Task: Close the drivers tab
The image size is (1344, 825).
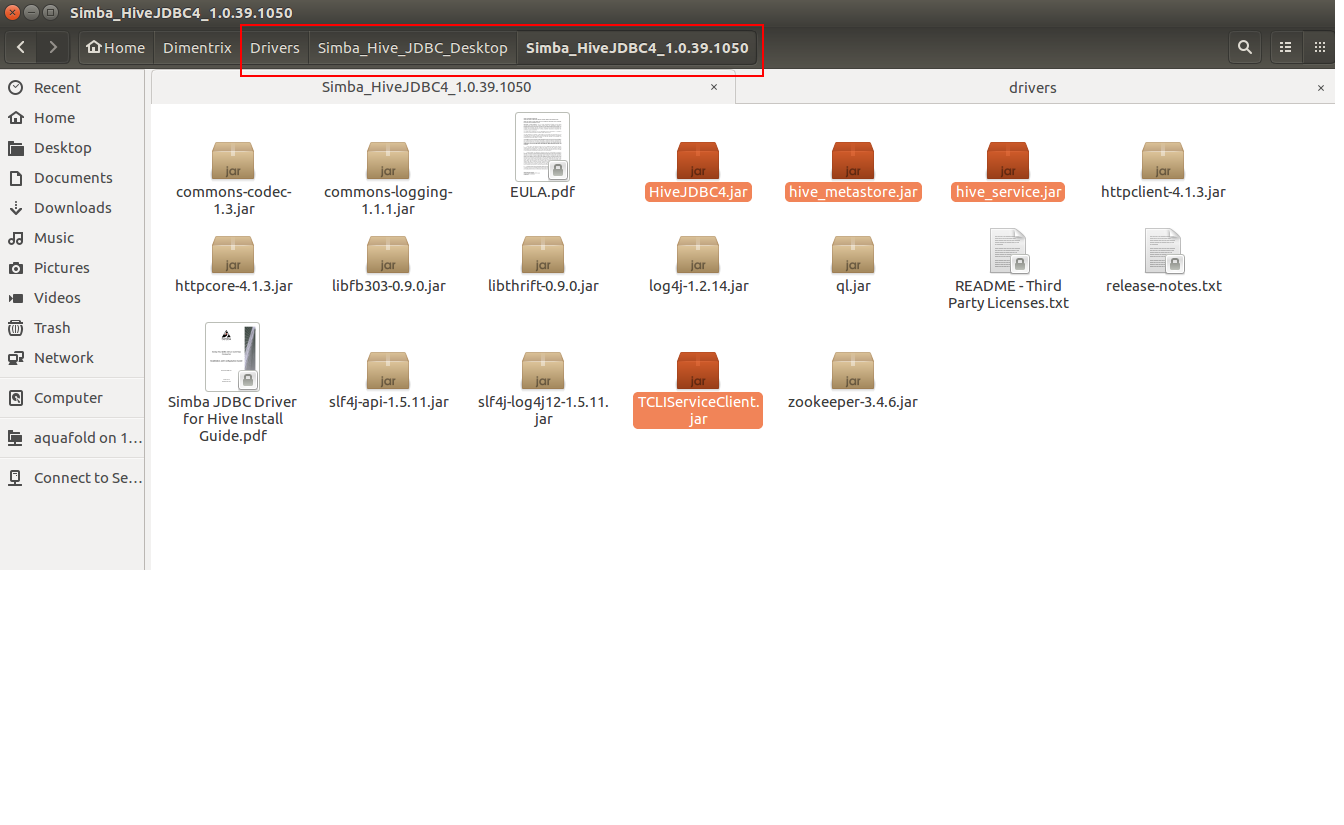Action: (x=1320, y=88)
